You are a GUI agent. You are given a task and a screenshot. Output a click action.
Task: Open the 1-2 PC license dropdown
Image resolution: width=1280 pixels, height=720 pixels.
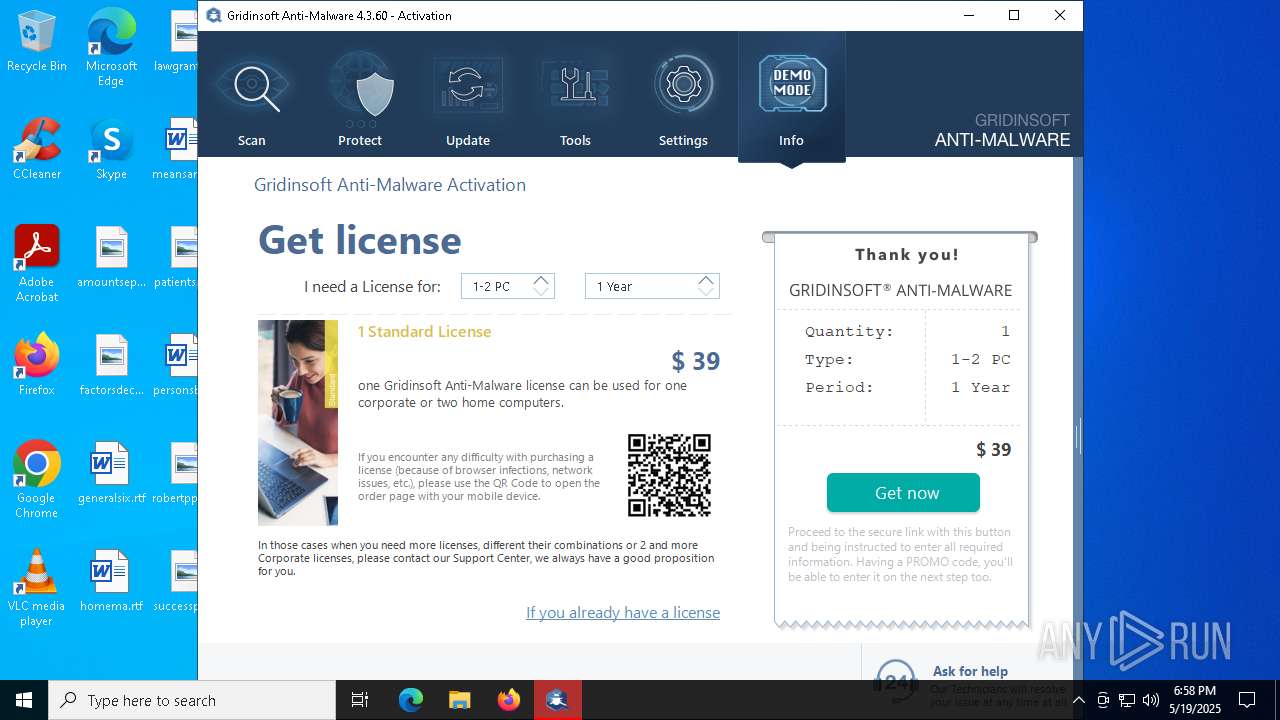coord(508,286)
